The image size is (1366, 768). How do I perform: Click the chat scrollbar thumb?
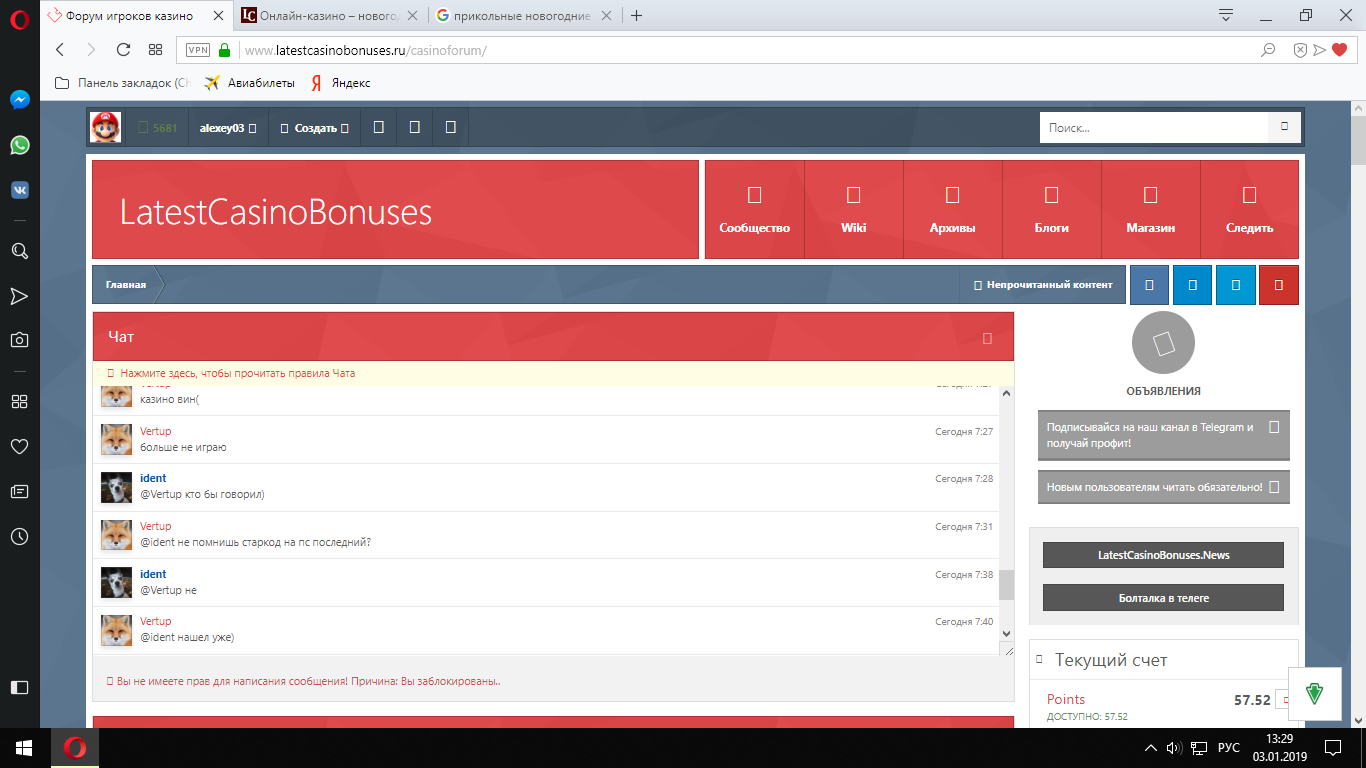1006,584
